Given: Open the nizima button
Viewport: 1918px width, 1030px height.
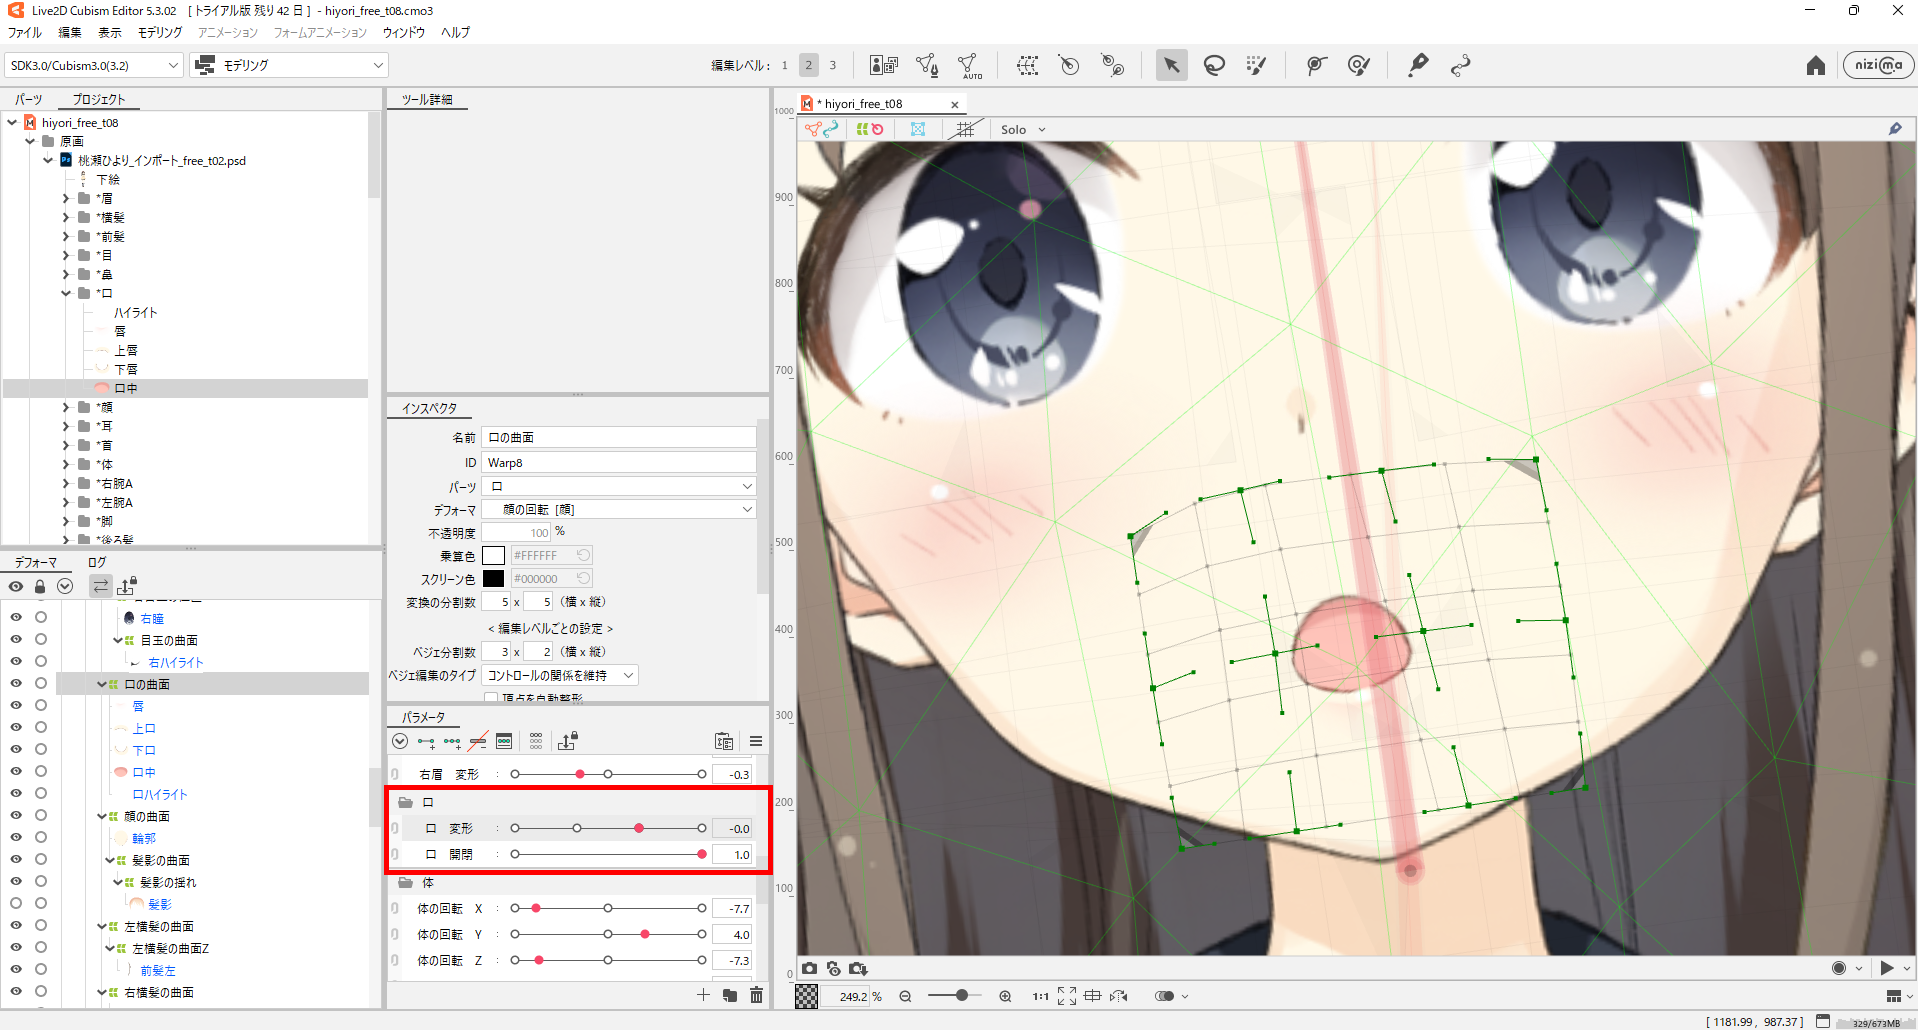Looking at the screenshot, I should point(1878,65).
